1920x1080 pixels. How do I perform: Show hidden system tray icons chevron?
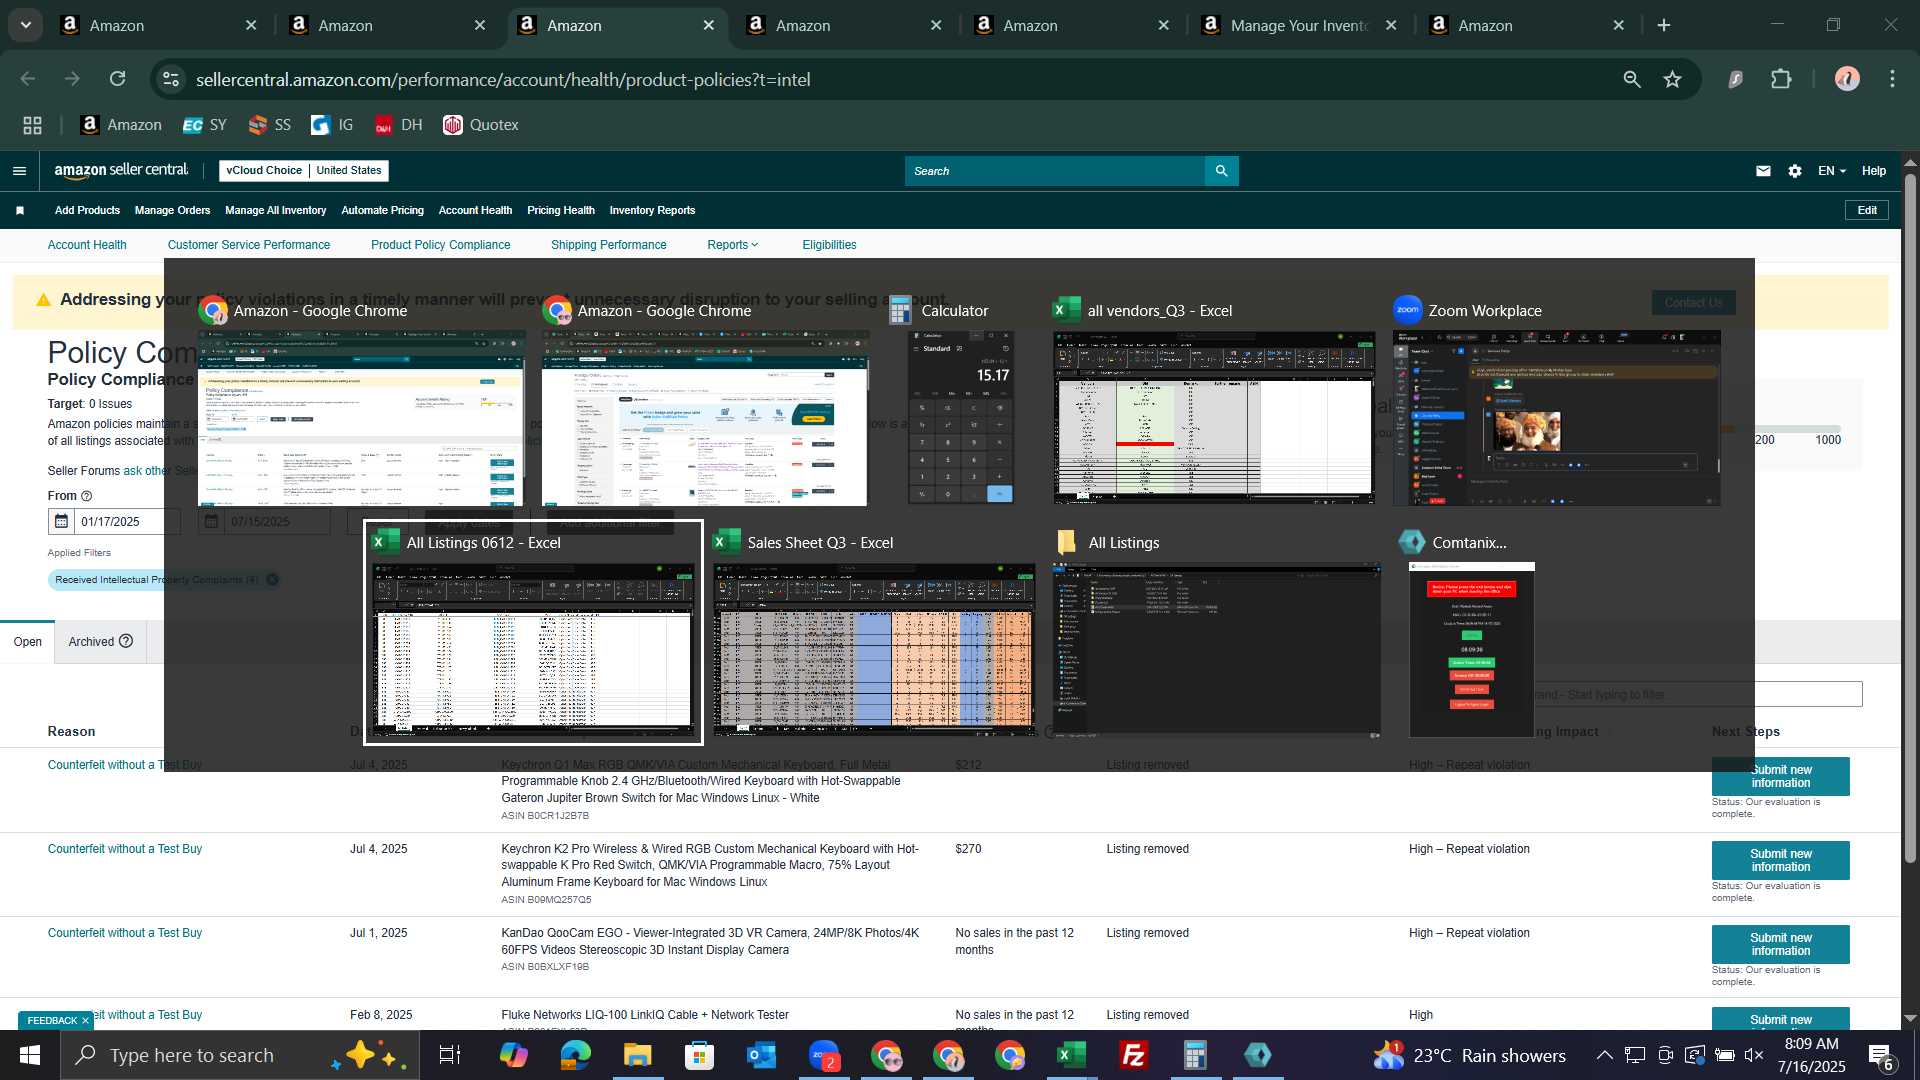tap(1604, 1055)
